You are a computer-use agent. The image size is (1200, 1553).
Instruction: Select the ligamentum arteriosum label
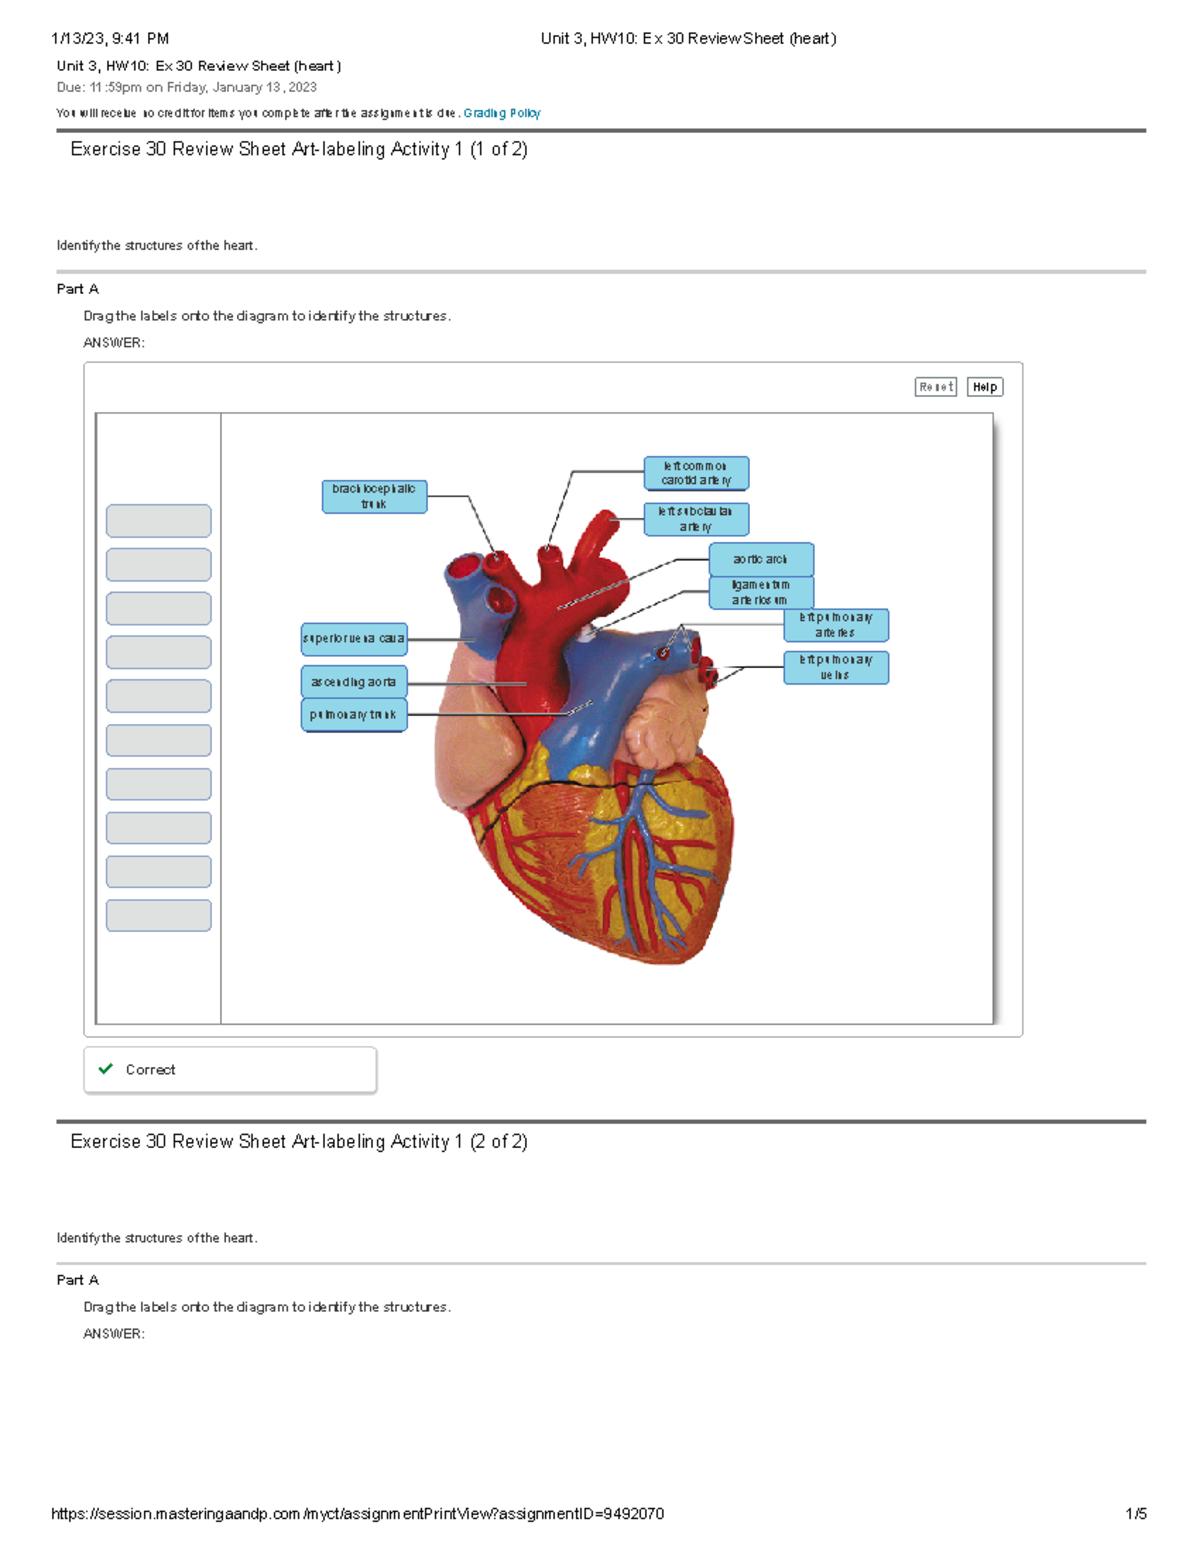[761, 592]
